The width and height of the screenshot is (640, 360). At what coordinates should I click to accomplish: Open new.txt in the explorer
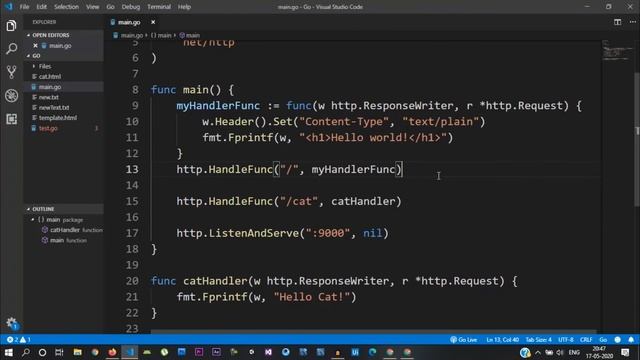click(x=49, y=97)
